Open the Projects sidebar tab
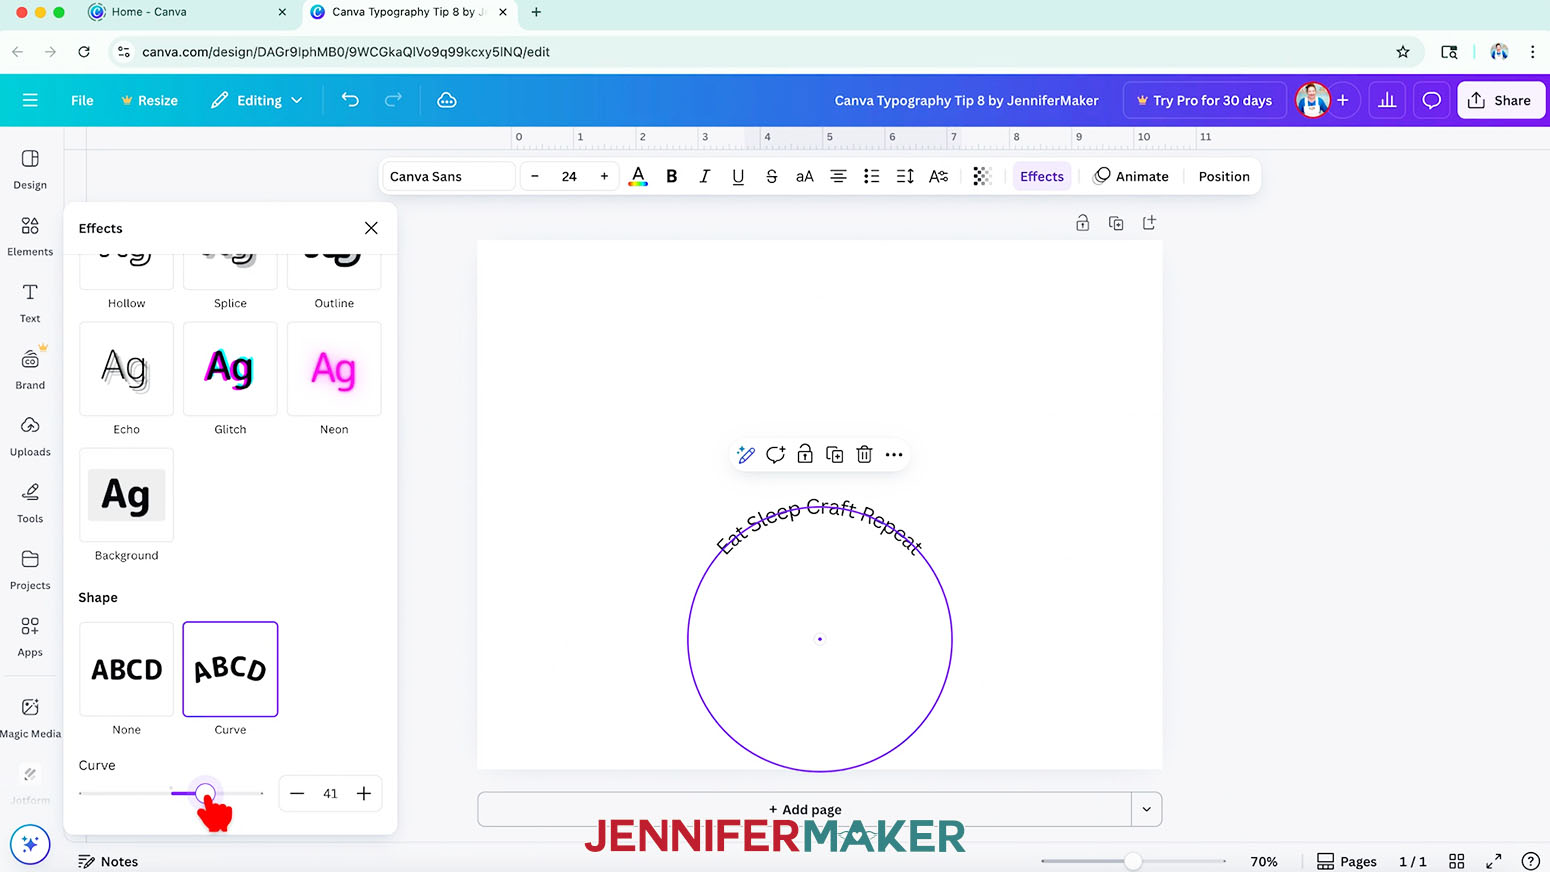This screenshot has height=872, width=1550. point(30,570)
